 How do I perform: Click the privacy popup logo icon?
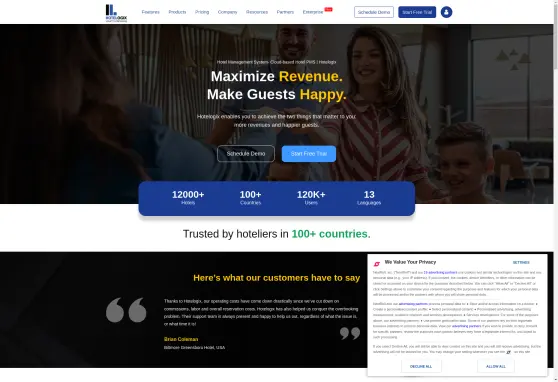point(377,264)
